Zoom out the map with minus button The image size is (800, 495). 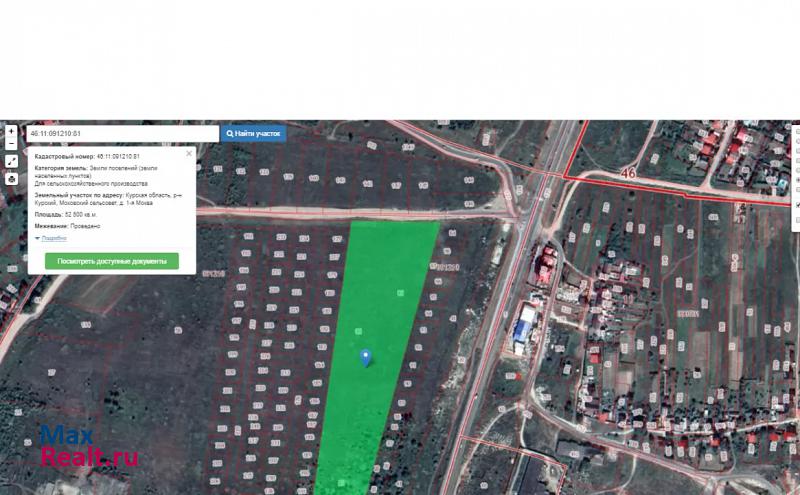11,144
